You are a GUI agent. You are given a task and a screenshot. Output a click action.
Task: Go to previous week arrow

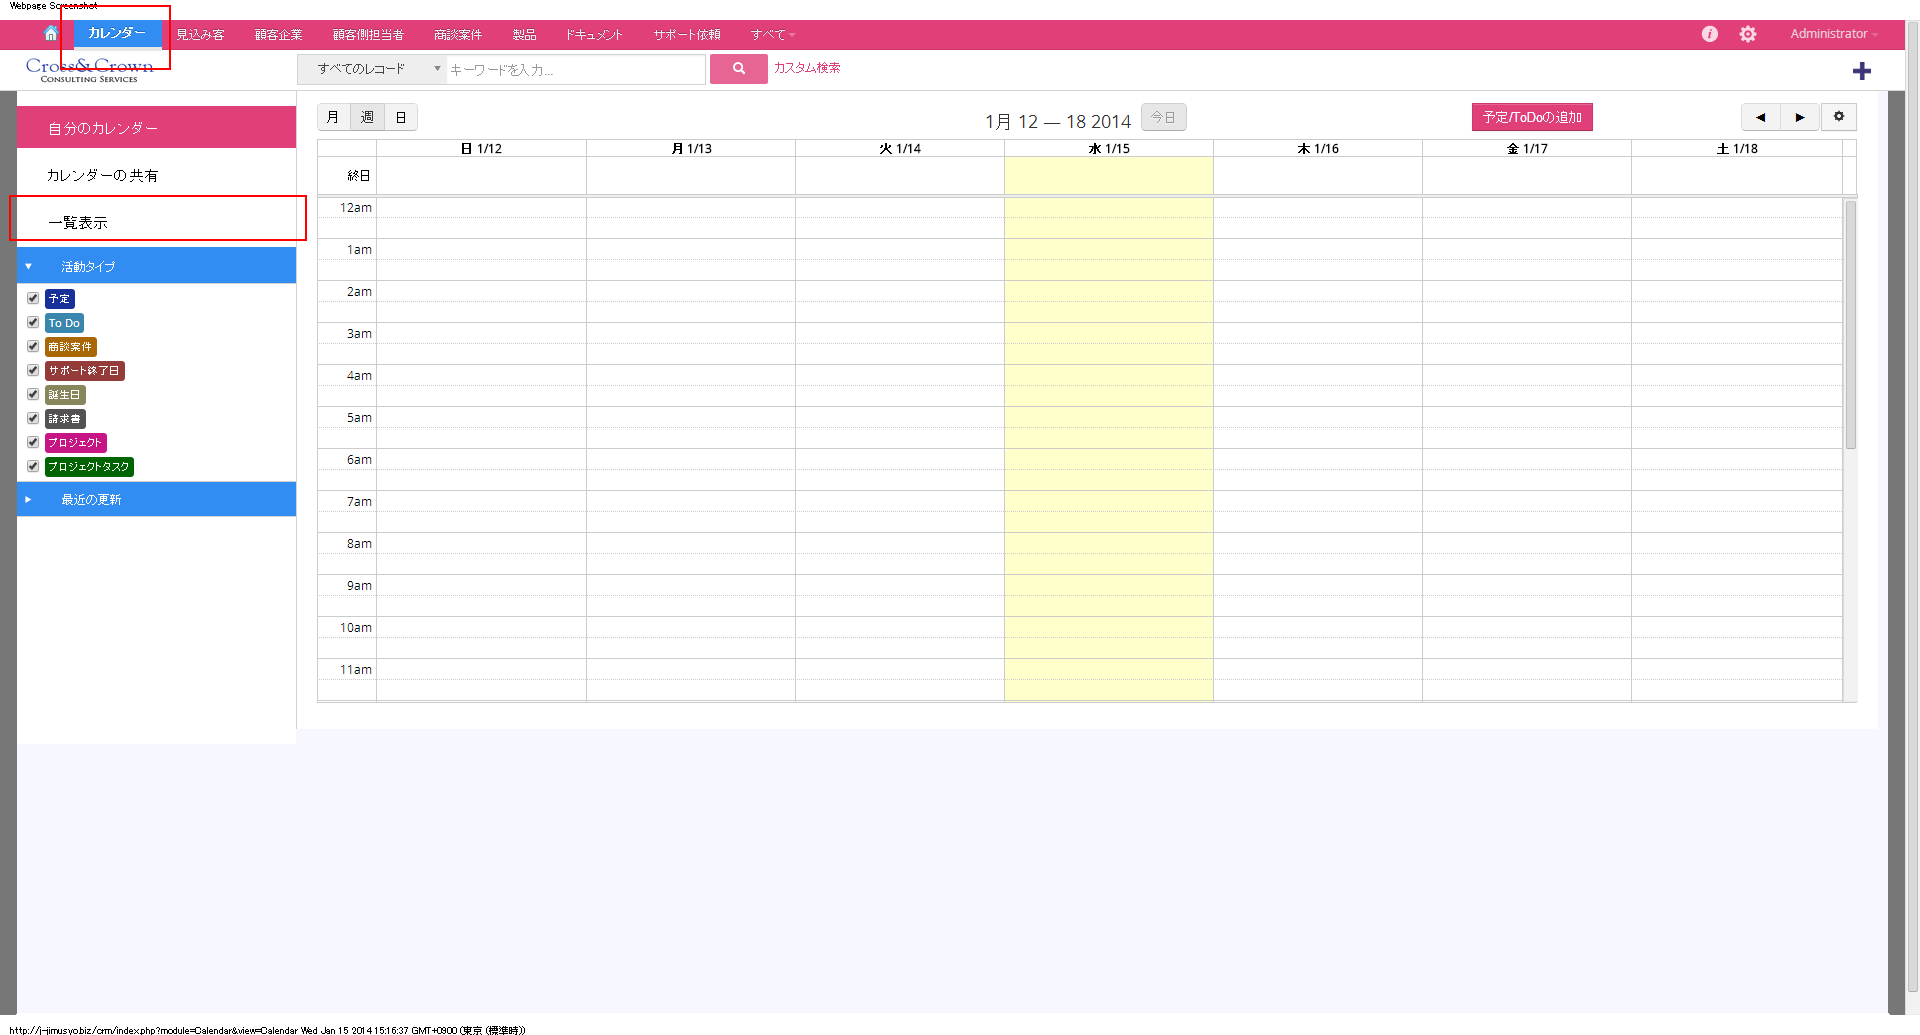[1760, 117]
